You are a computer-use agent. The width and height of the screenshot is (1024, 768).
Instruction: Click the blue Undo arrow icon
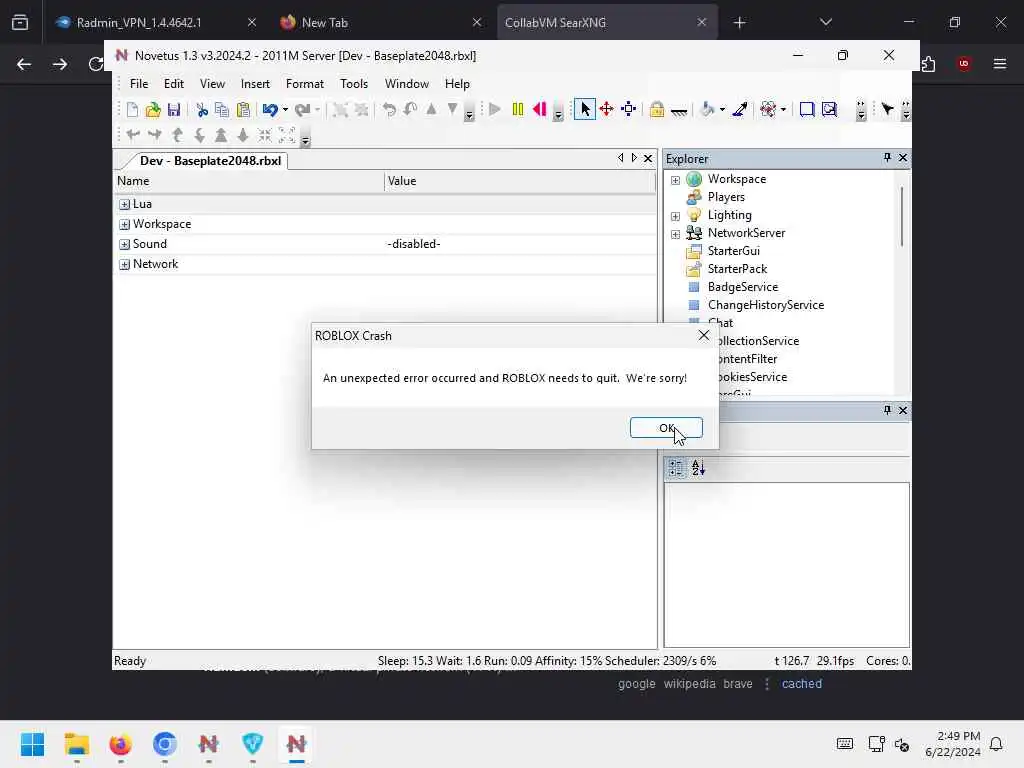pyautogui.click(x=270, y=110)
